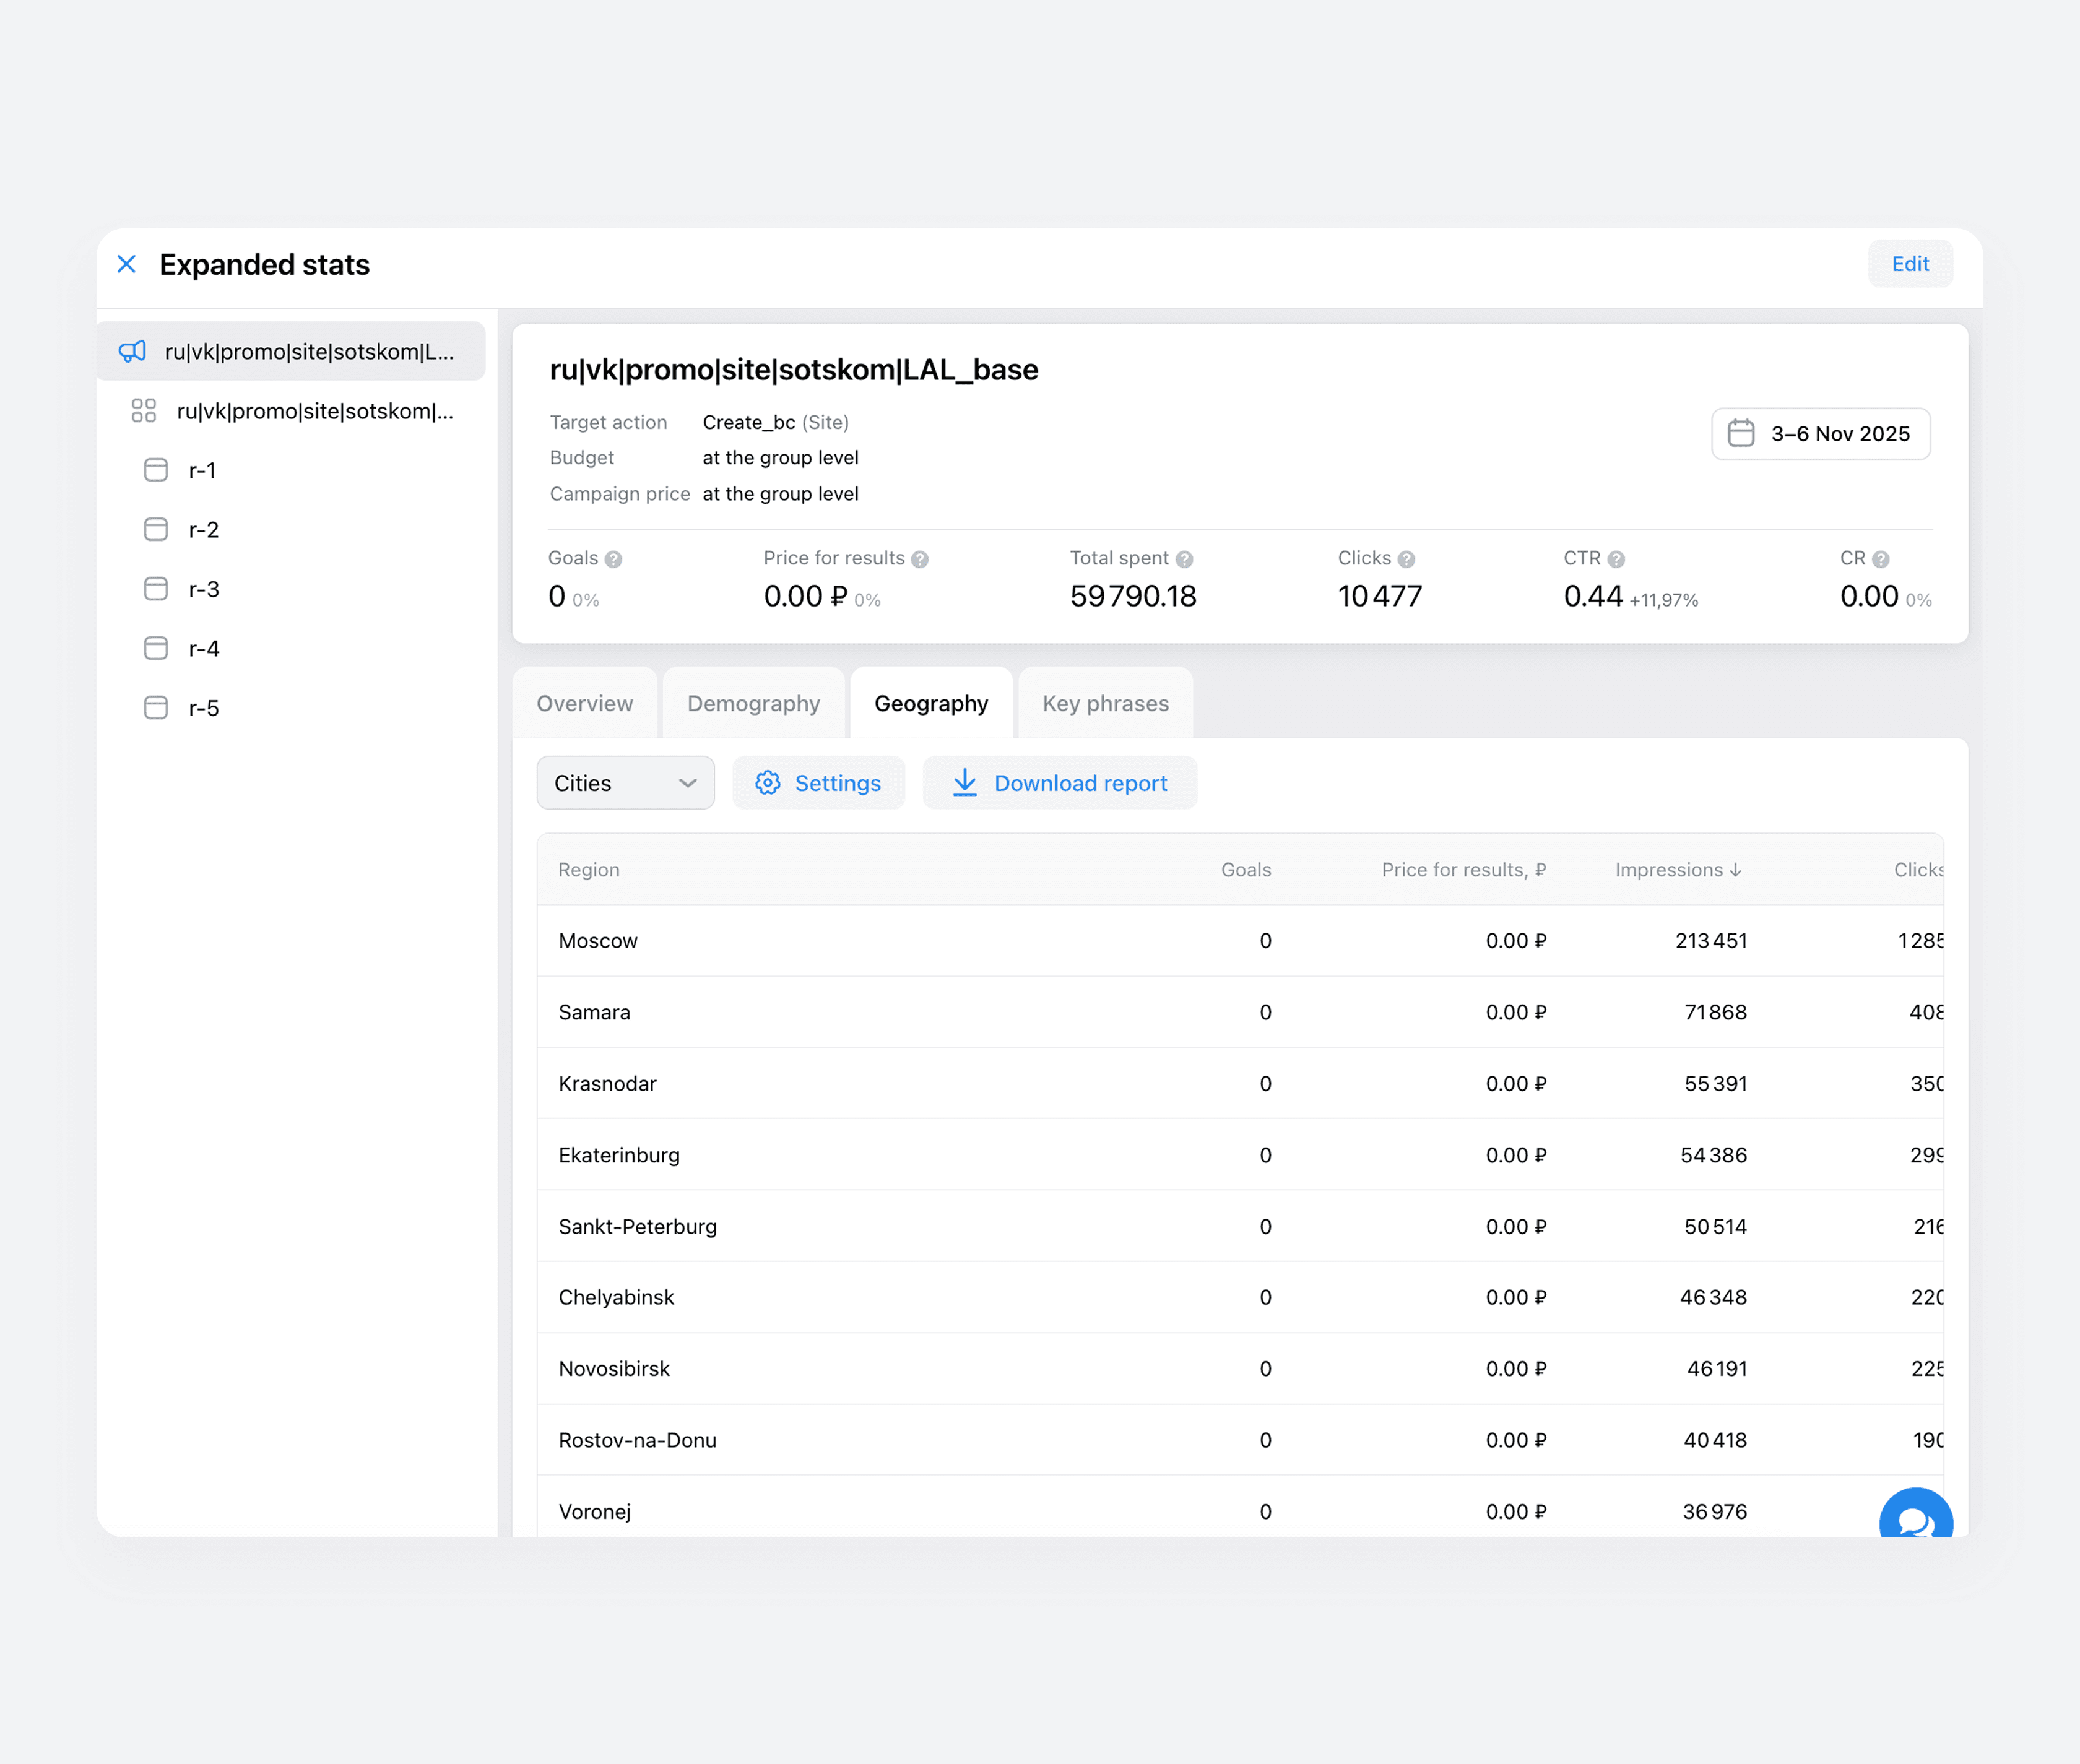The width and height of the screenshot is (2080, 1764).
Task: Click Download report button
Action: tap(1059, 783)
